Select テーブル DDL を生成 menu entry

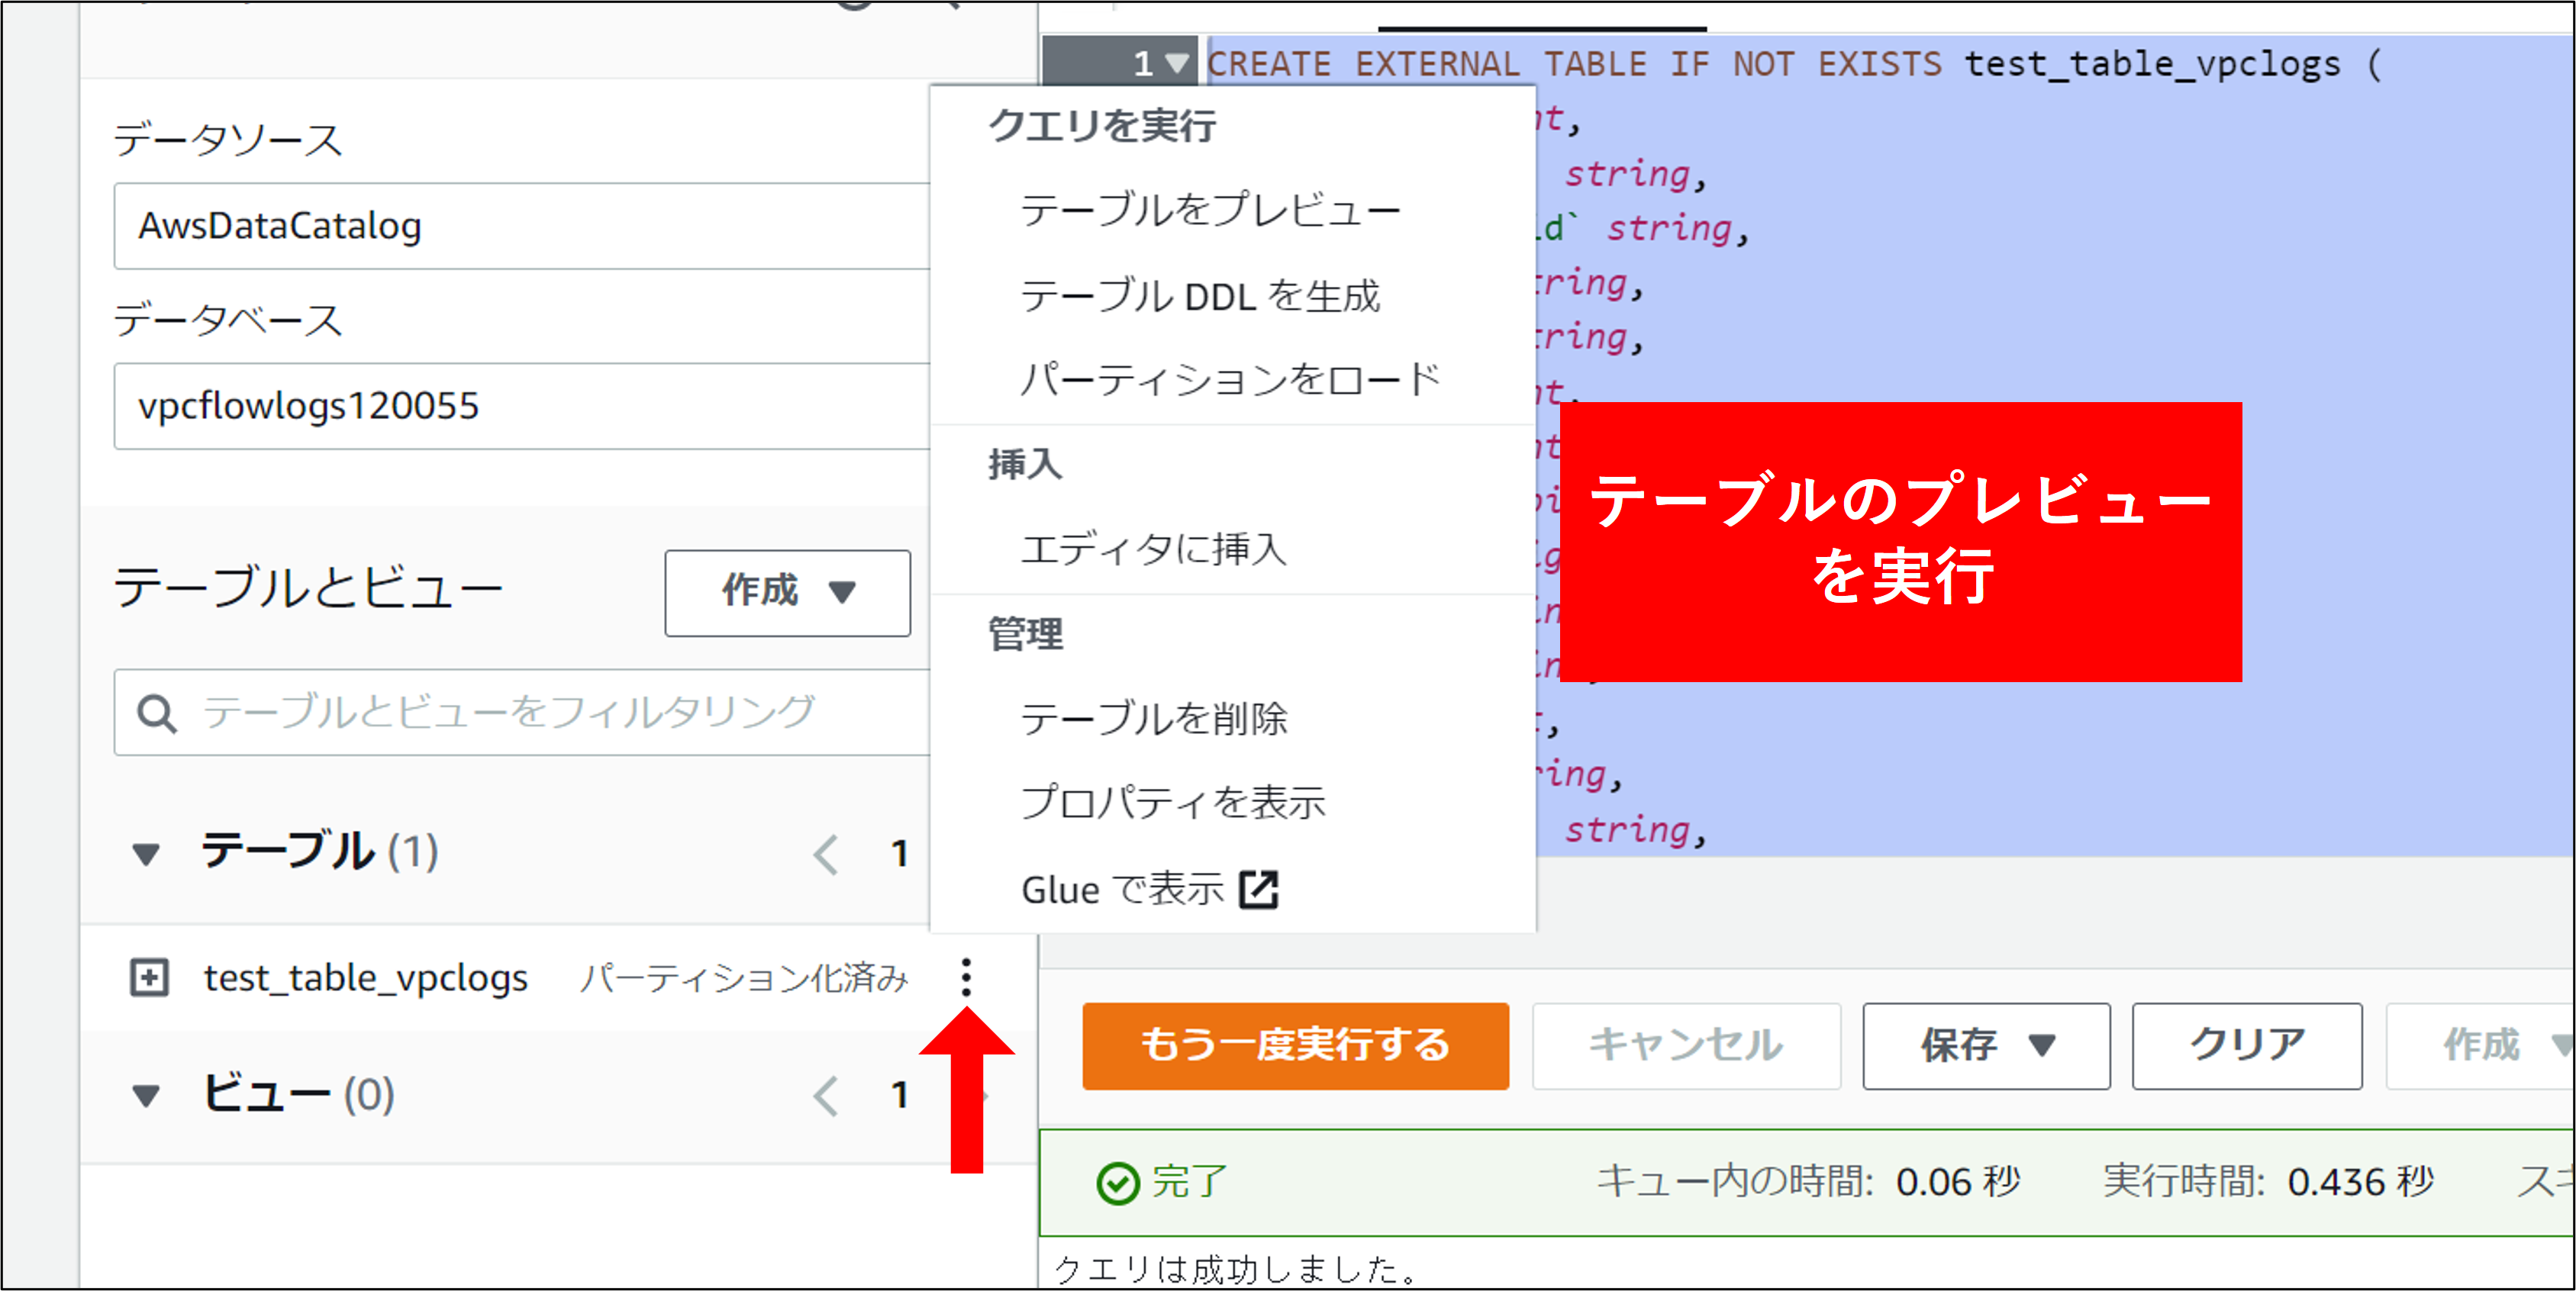pos(1199,297)
